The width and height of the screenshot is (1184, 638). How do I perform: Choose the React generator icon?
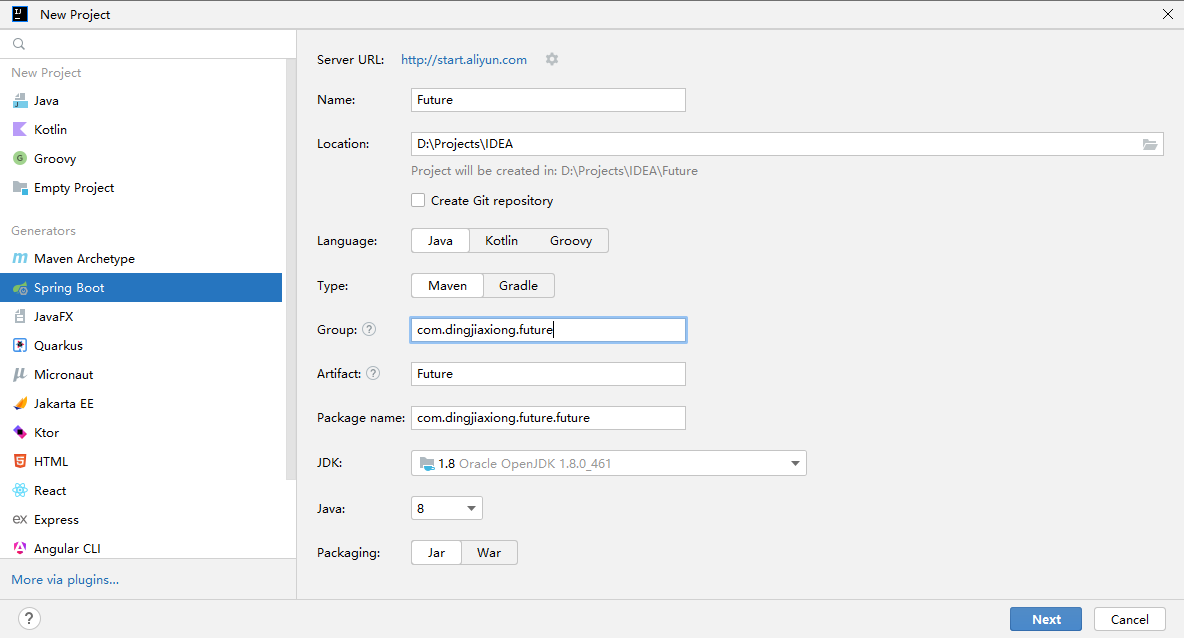(20, 491)
